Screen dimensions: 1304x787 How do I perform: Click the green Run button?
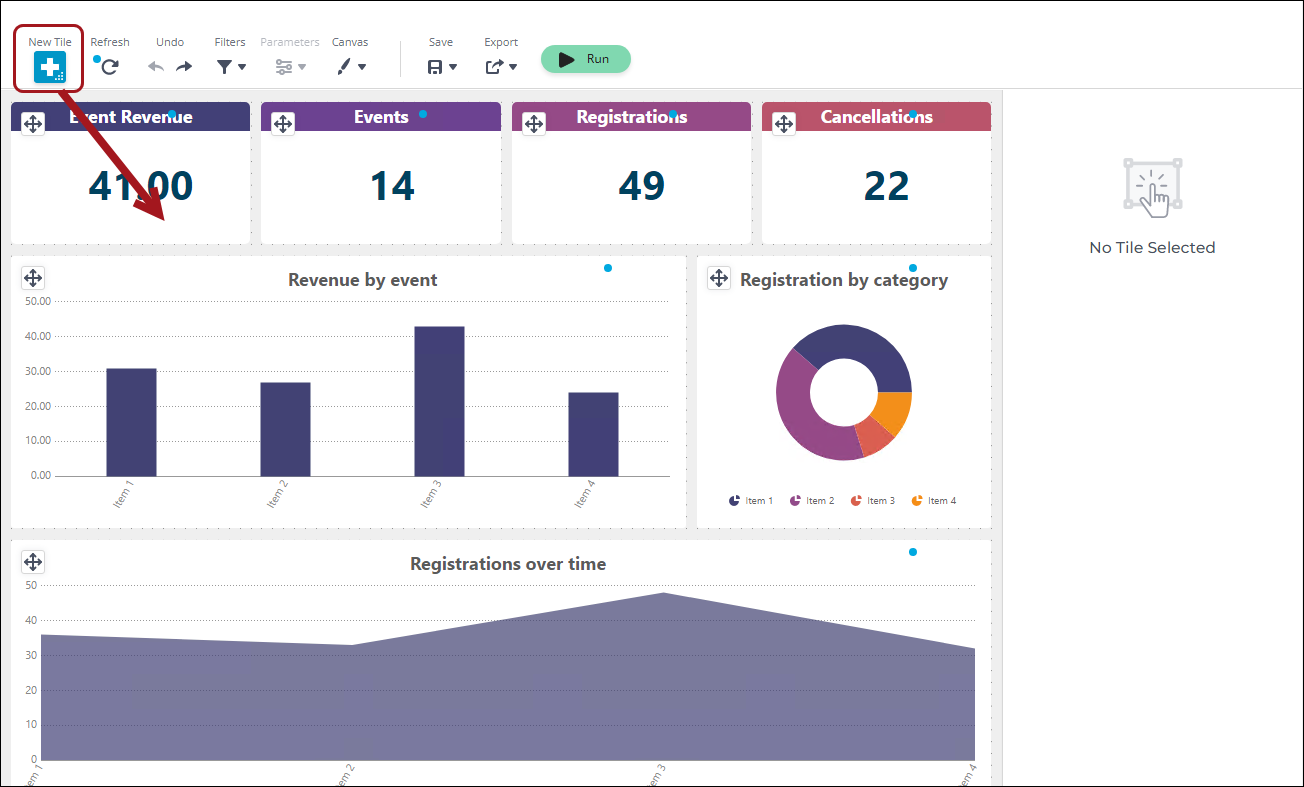click(x=586, y=59)
